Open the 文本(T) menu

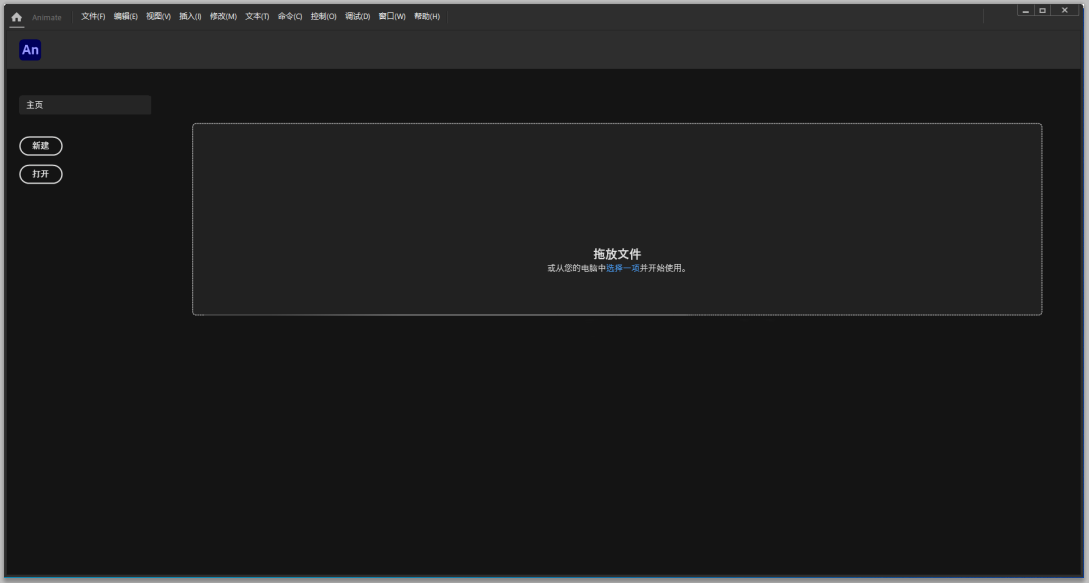click(x=257, y=17)
